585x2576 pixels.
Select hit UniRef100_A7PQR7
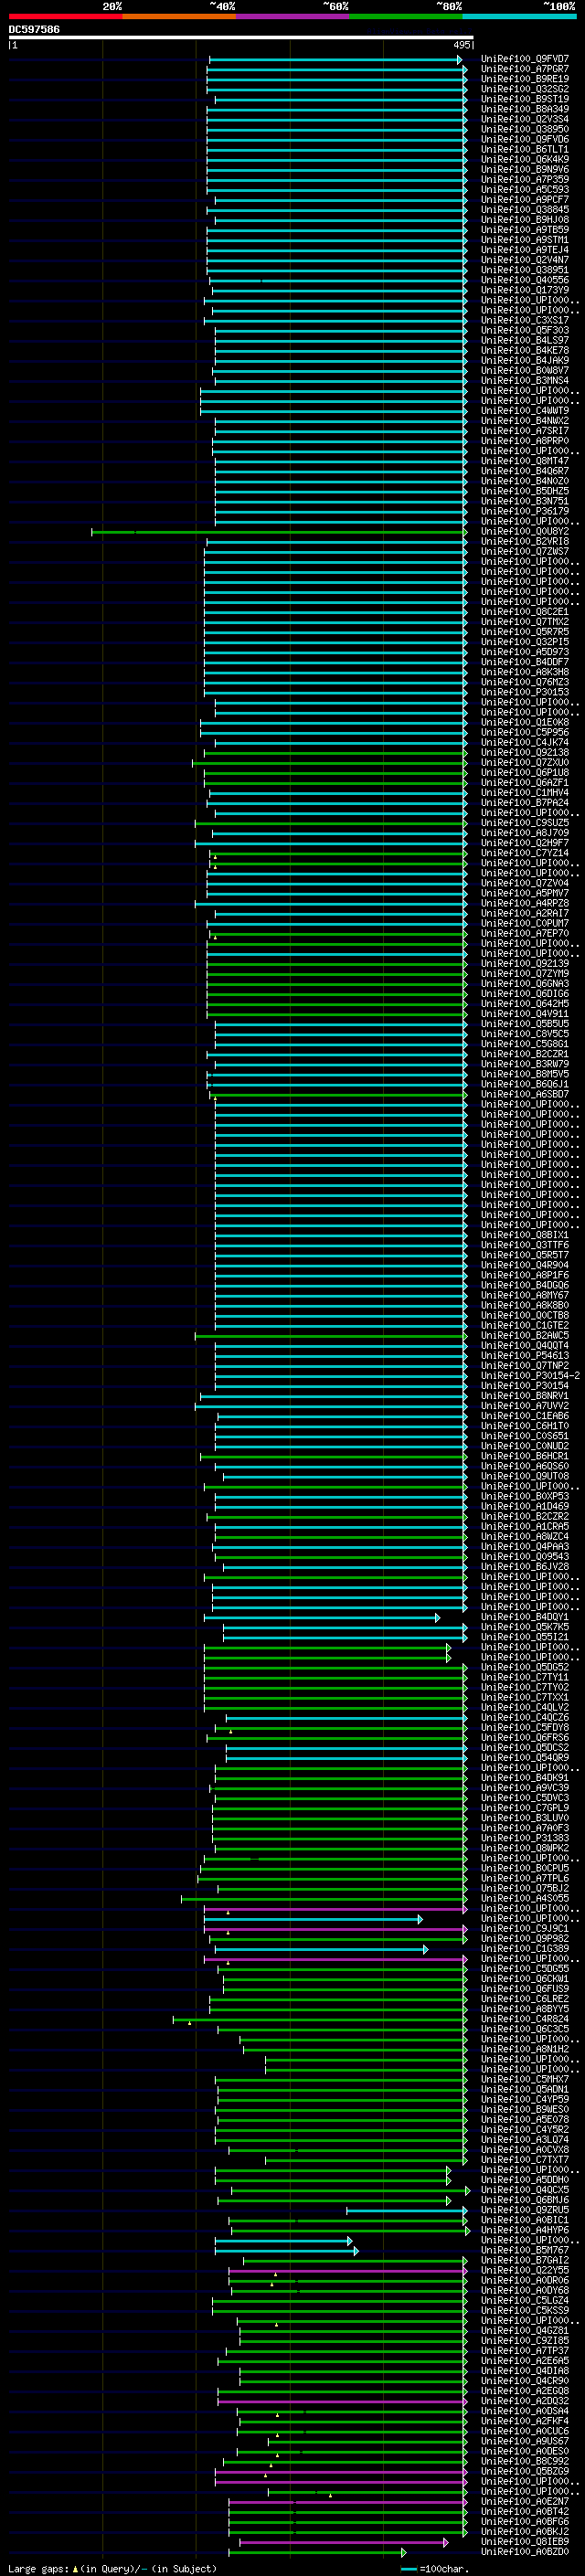(x=524, y=69)
